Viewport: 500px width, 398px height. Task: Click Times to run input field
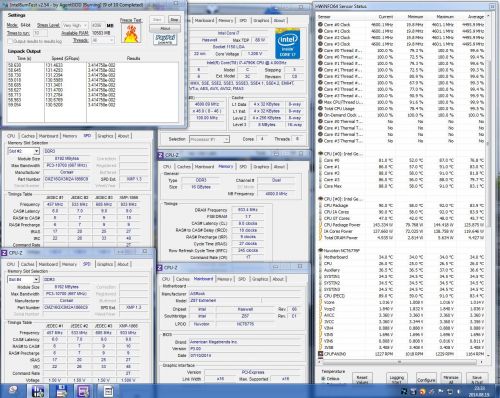40,33
